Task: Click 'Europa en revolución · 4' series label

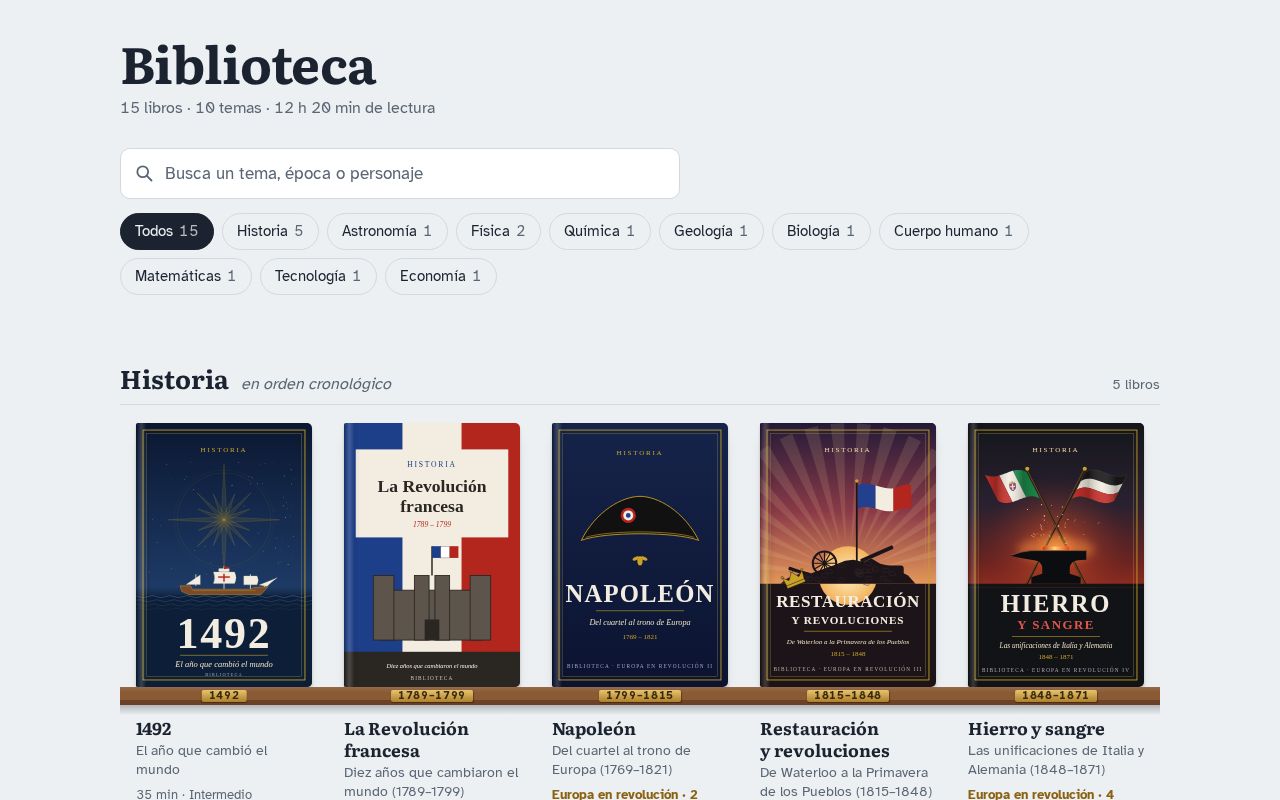Action: tap(1041, 794)
